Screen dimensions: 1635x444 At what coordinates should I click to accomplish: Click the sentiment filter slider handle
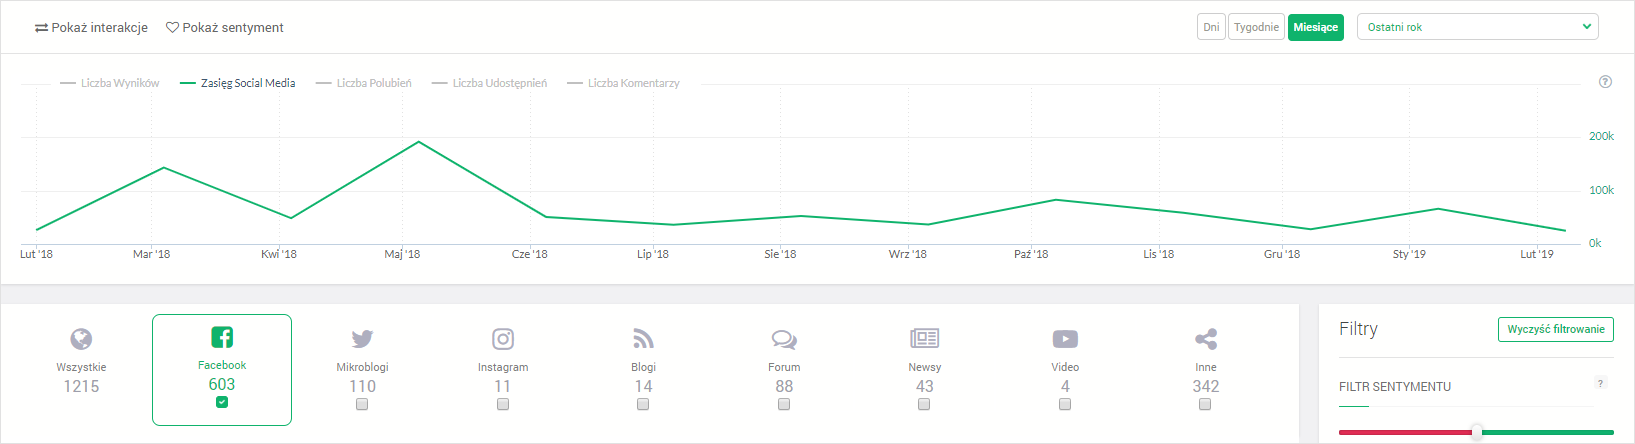click(1477, 432)
